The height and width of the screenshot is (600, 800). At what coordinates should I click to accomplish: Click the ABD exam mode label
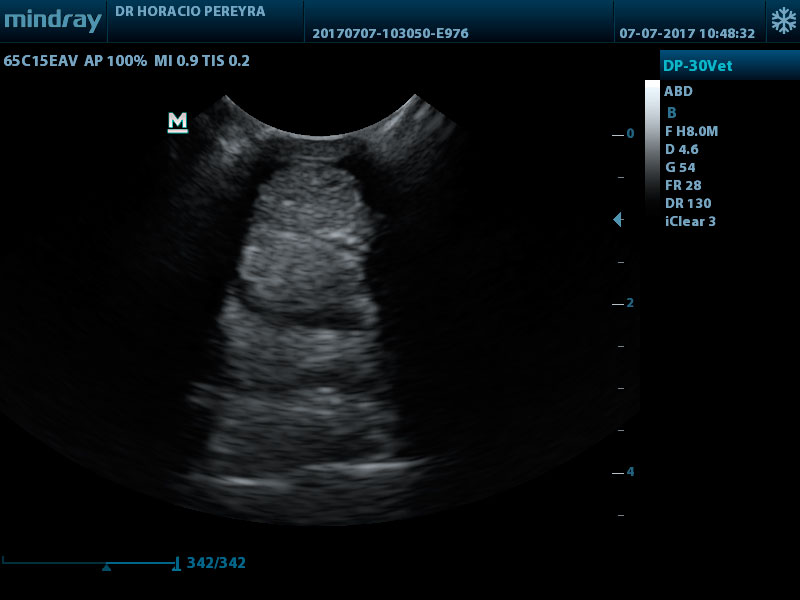[x=678, y=91]
